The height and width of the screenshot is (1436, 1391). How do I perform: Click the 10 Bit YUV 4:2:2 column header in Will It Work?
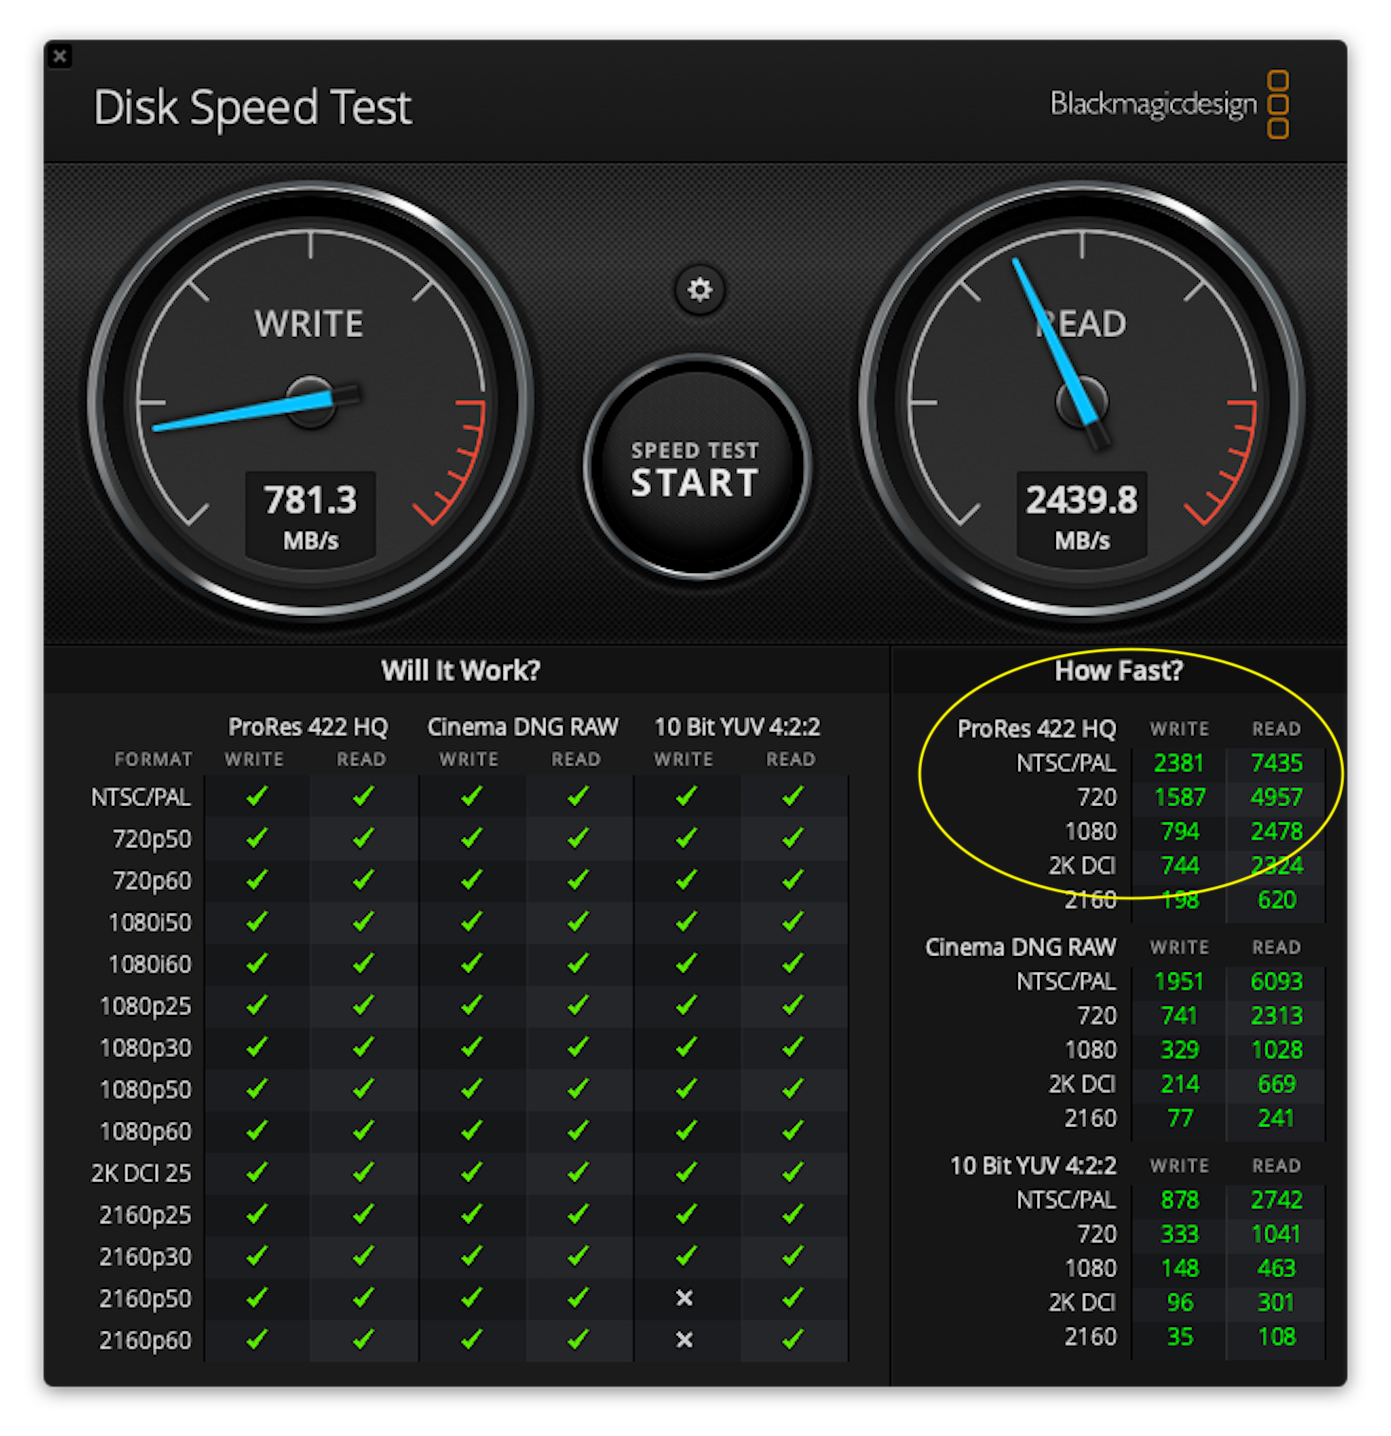click(x=737, y=727)
